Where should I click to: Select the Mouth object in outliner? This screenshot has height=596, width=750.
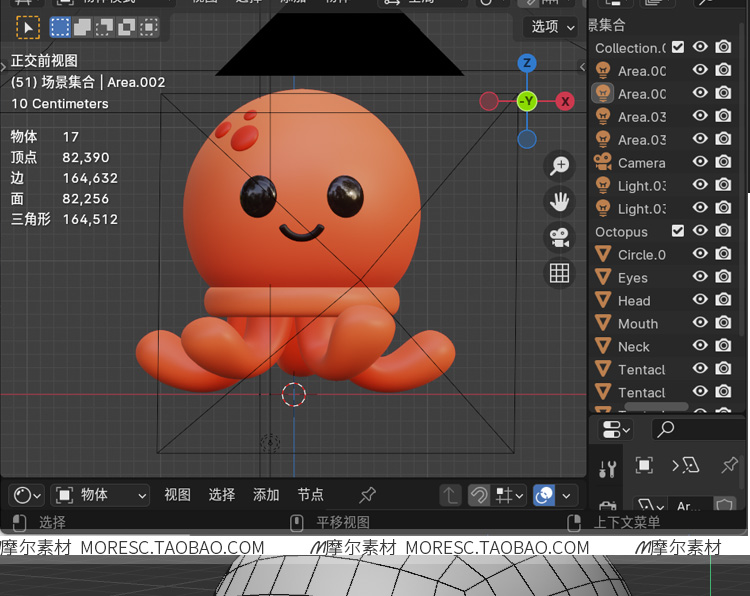coord(637,324)
